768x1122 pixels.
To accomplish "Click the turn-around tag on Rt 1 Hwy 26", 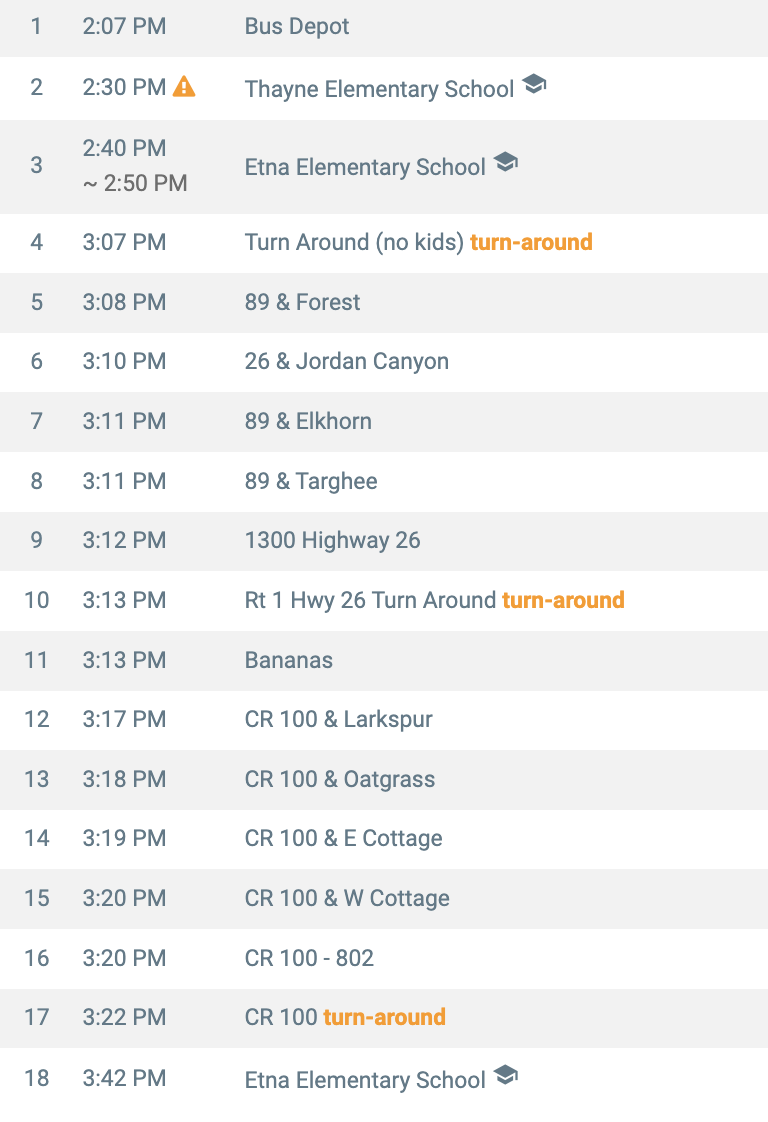I will point(563,600).
